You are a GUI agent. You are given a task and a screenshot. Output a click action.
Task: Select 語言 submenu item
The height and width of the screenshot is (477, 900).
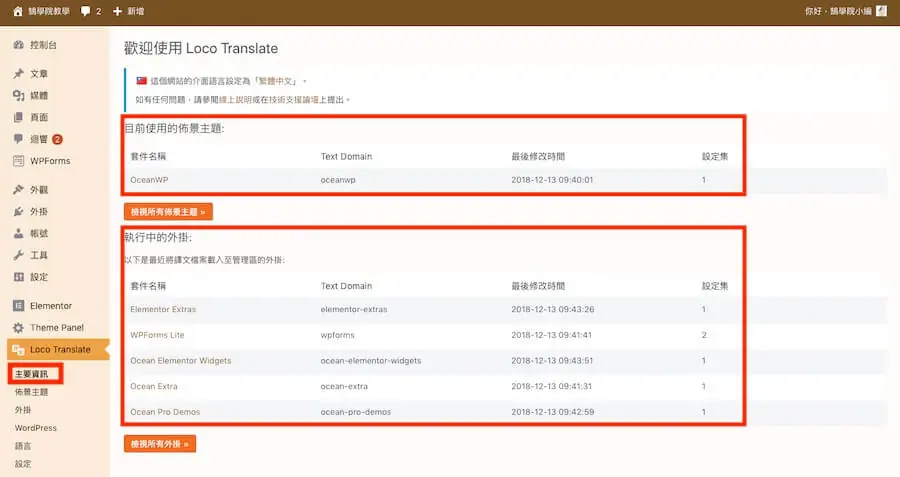23,446
